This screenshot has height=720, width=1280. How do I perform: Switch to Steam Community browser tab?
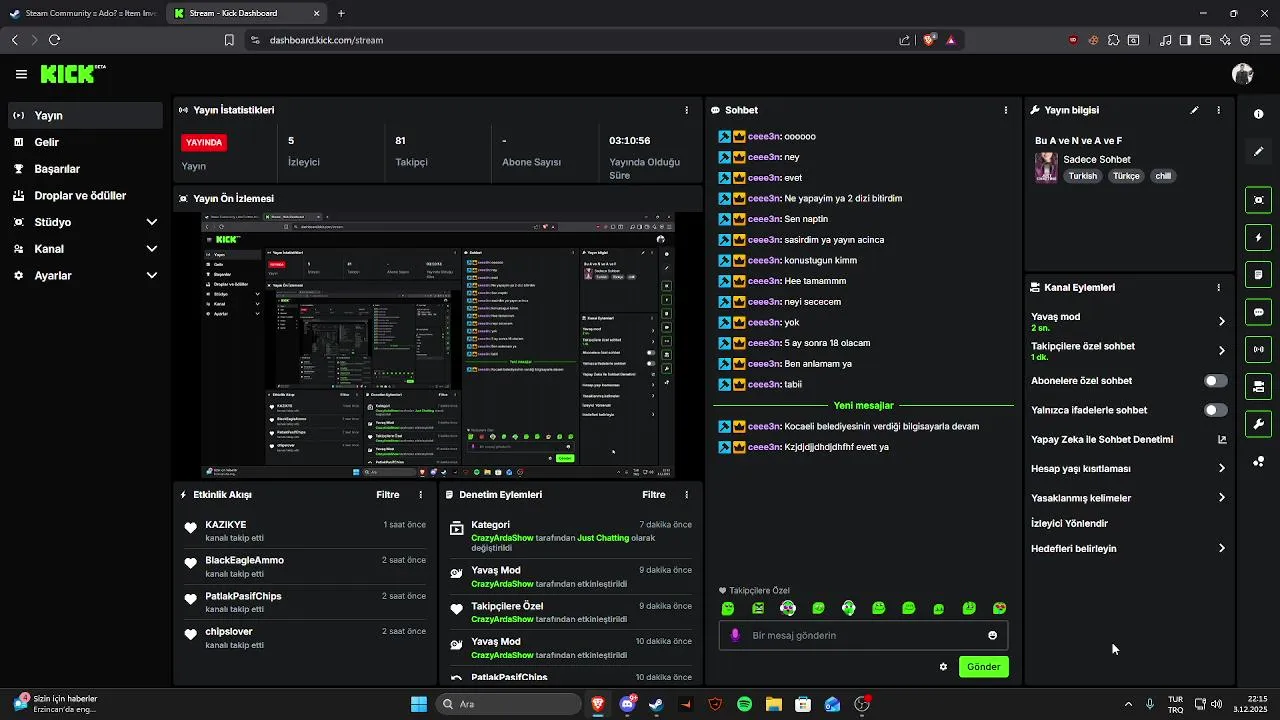pyautogui.click(x=82, y=13)
